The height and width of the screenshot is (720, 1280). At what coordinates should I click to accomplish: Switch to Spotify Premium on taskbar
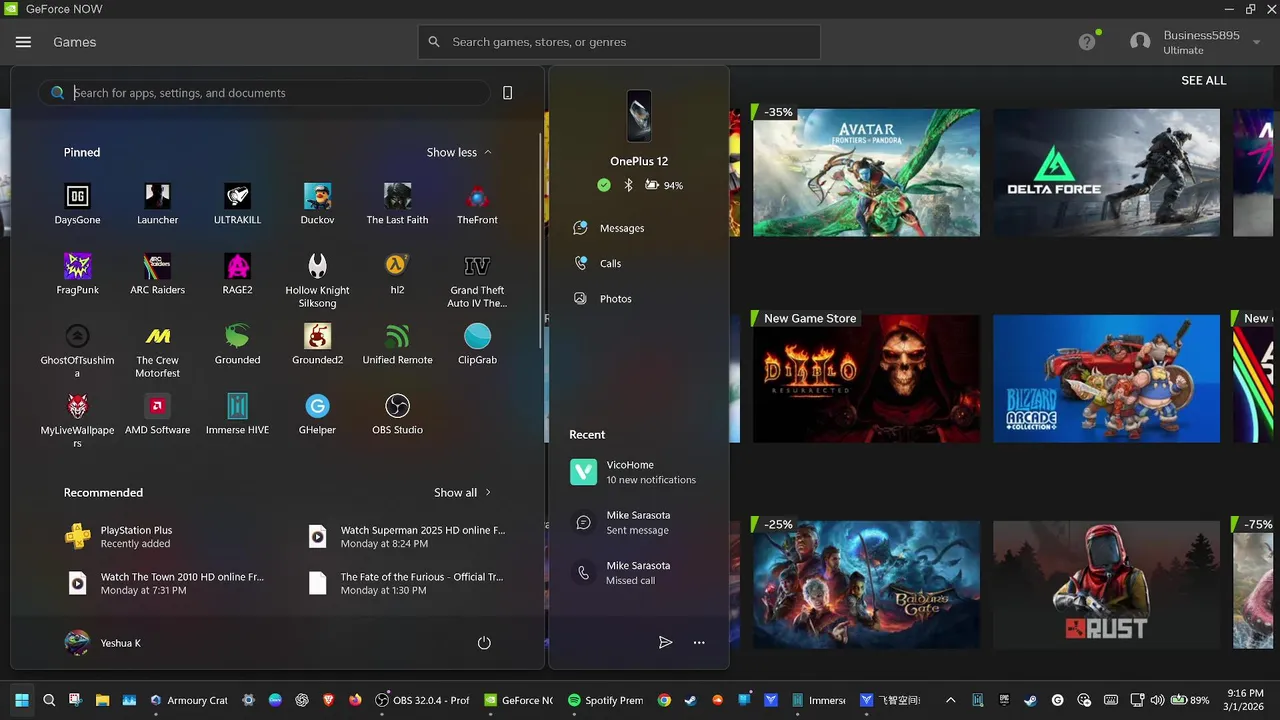[605, 700]
